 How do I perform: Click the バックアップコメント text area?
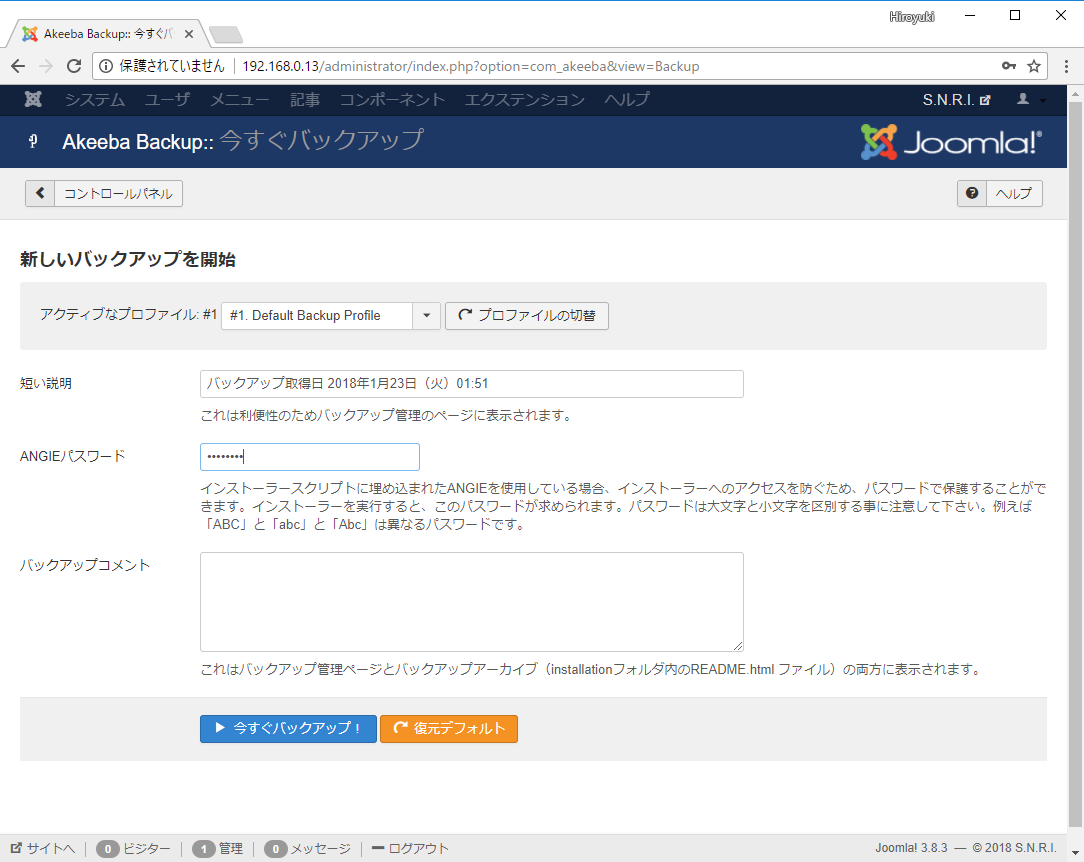pyautogui.click(x=471, y=602)
